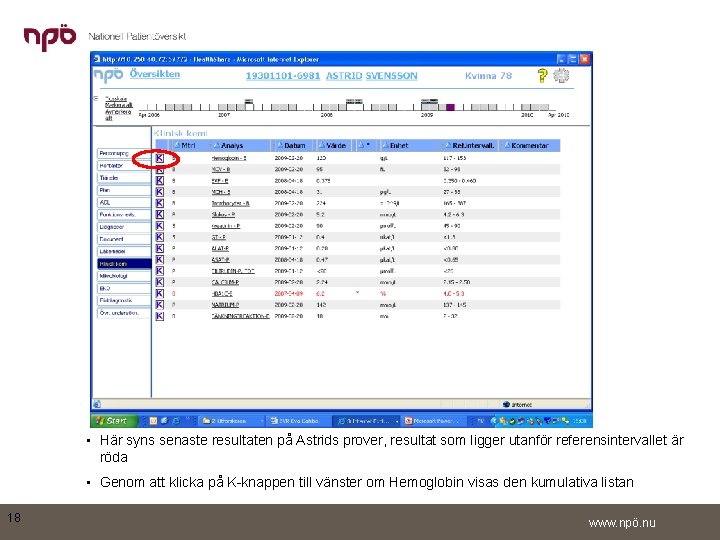Switch to Internet Explorer taskbar group
This screenshot has height=540, width=720.
coord(368,421)
